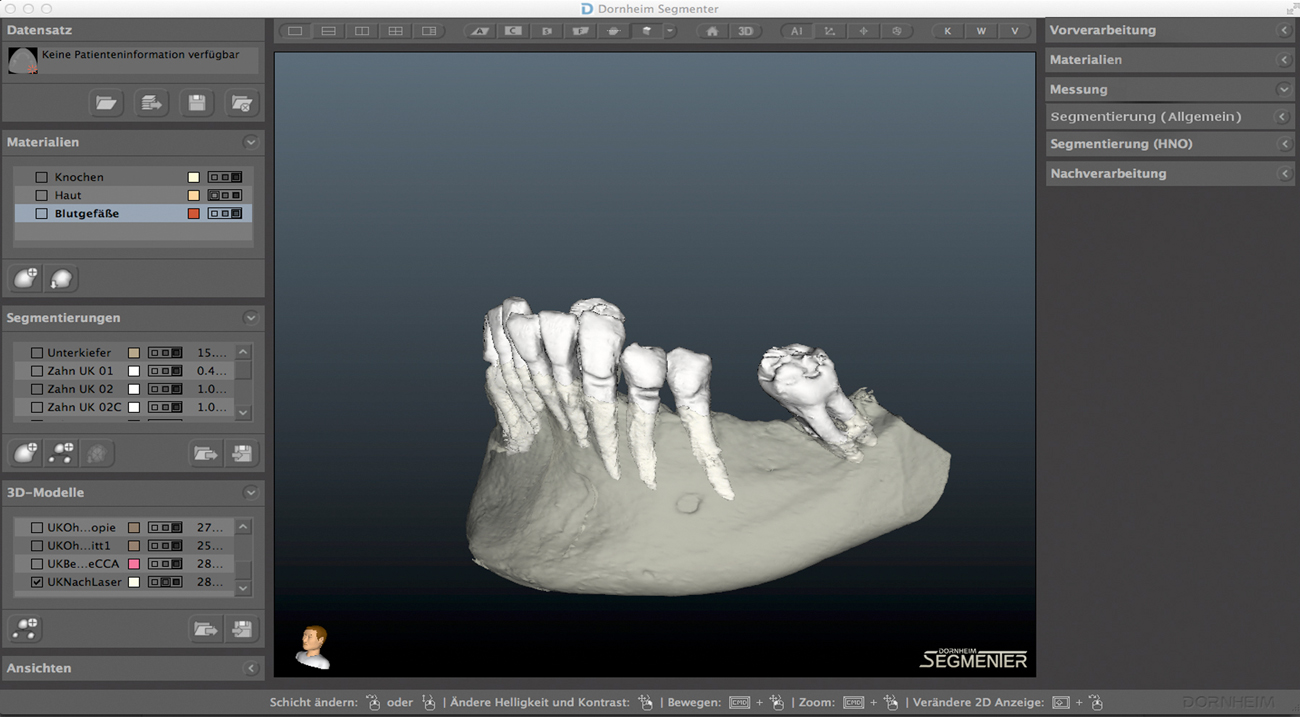The image size is (1300, 717).
Task: Switch to the four-pane grid layout
Action: coord(395,31)
